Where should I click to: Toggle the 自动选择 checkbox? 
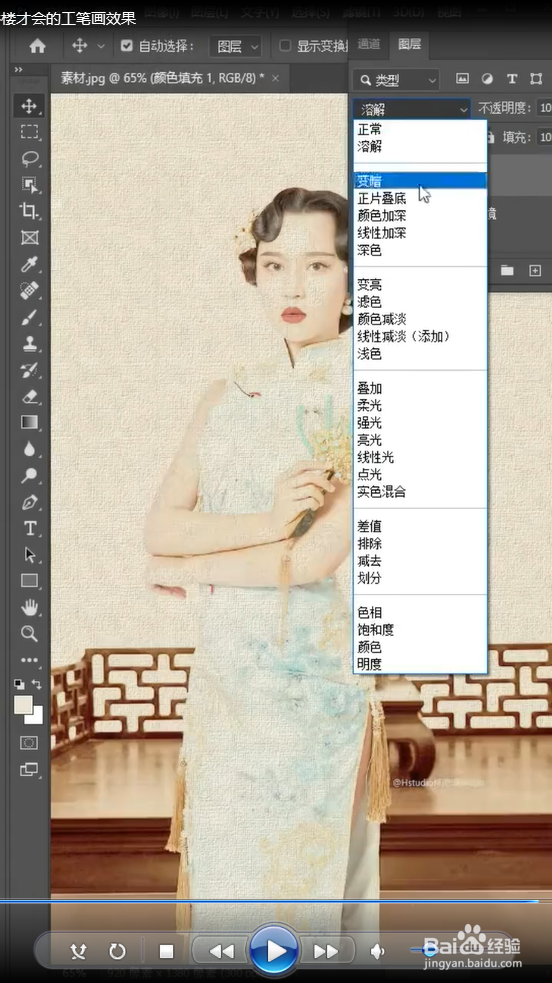tap(127, 46)
